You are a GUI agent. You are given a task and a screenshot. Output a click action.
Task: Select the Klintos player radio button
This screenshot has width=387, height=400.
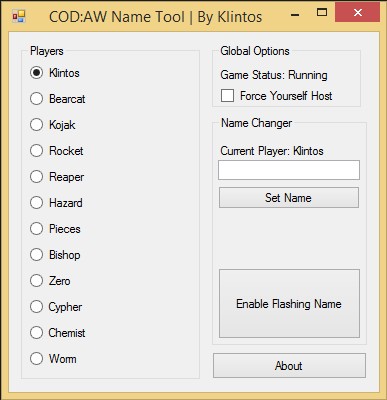55,73
